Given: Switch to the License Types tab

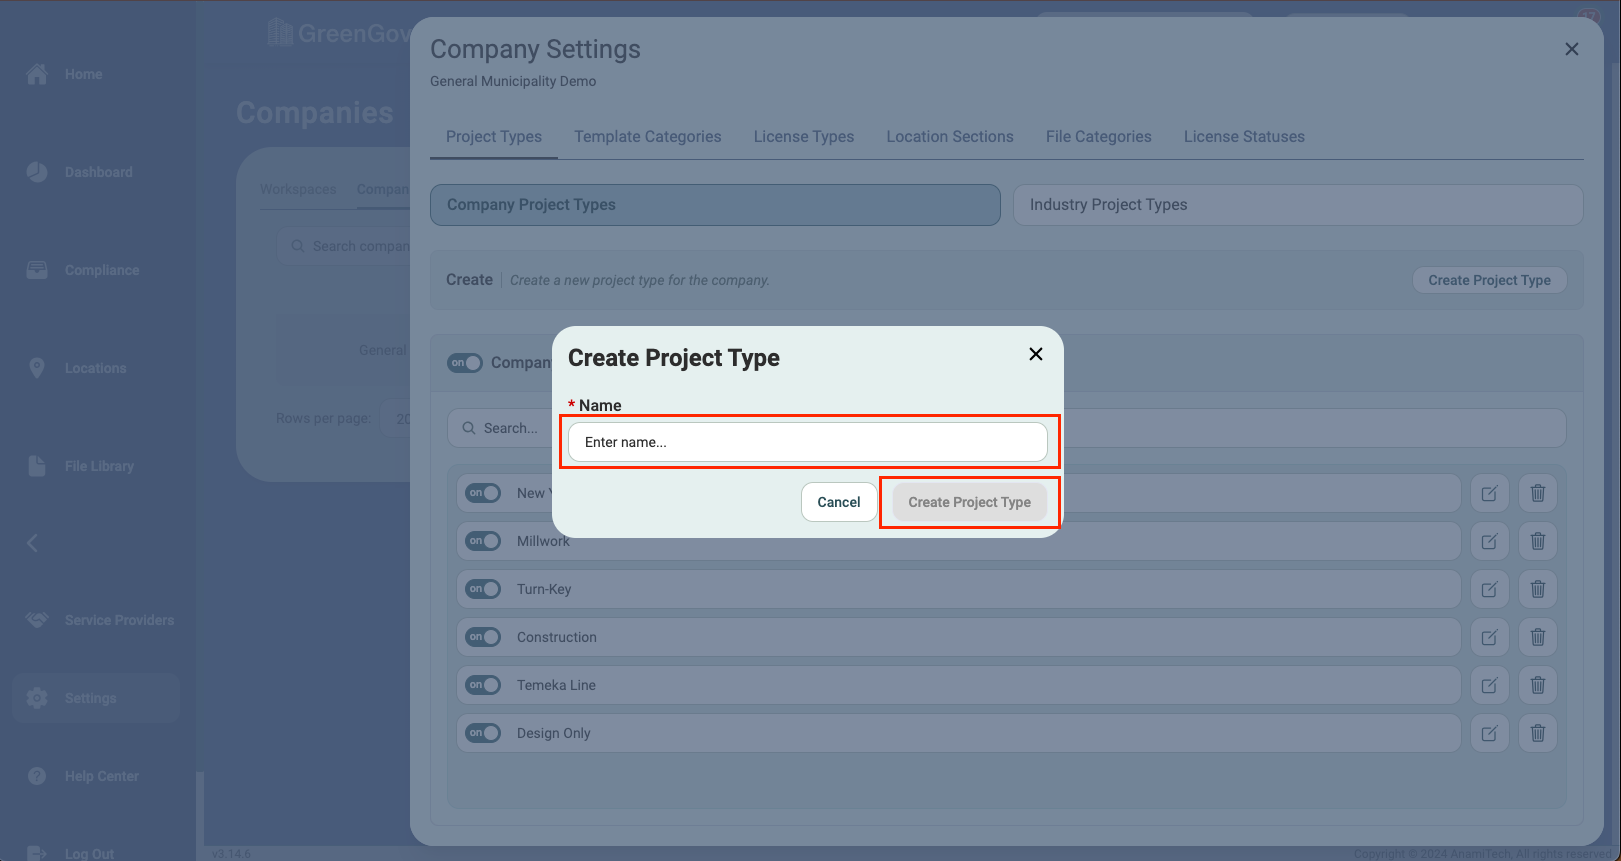Looking at the screenshot, I should [803, 137].
